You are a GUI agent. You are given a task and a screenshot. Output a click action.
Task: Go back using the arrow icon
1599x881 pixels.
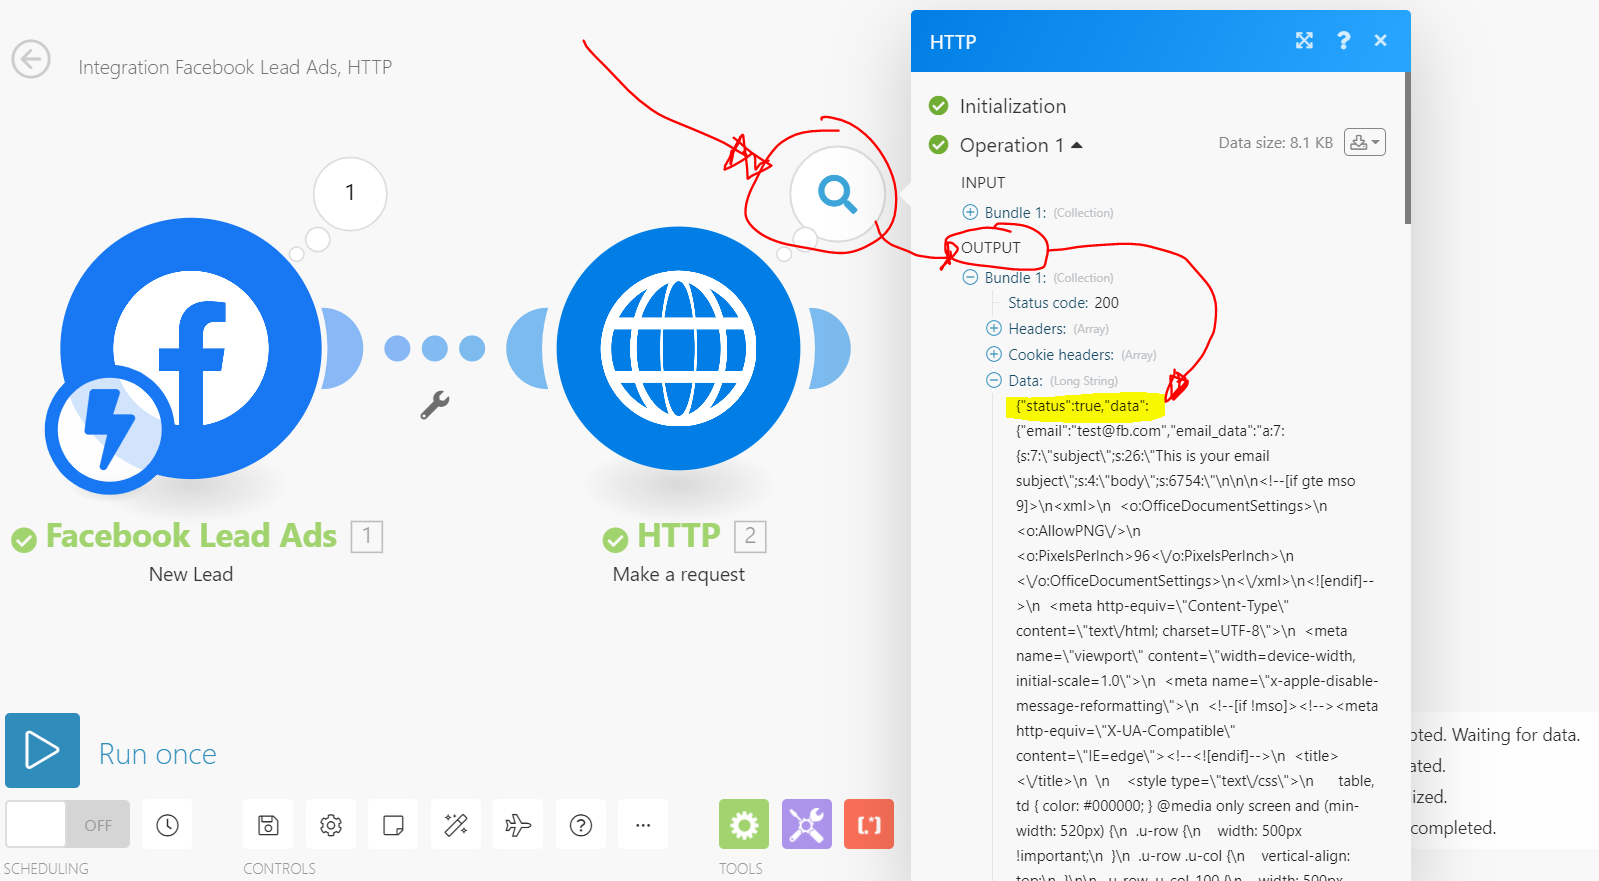pyautogui.click(x=31, y=60)
